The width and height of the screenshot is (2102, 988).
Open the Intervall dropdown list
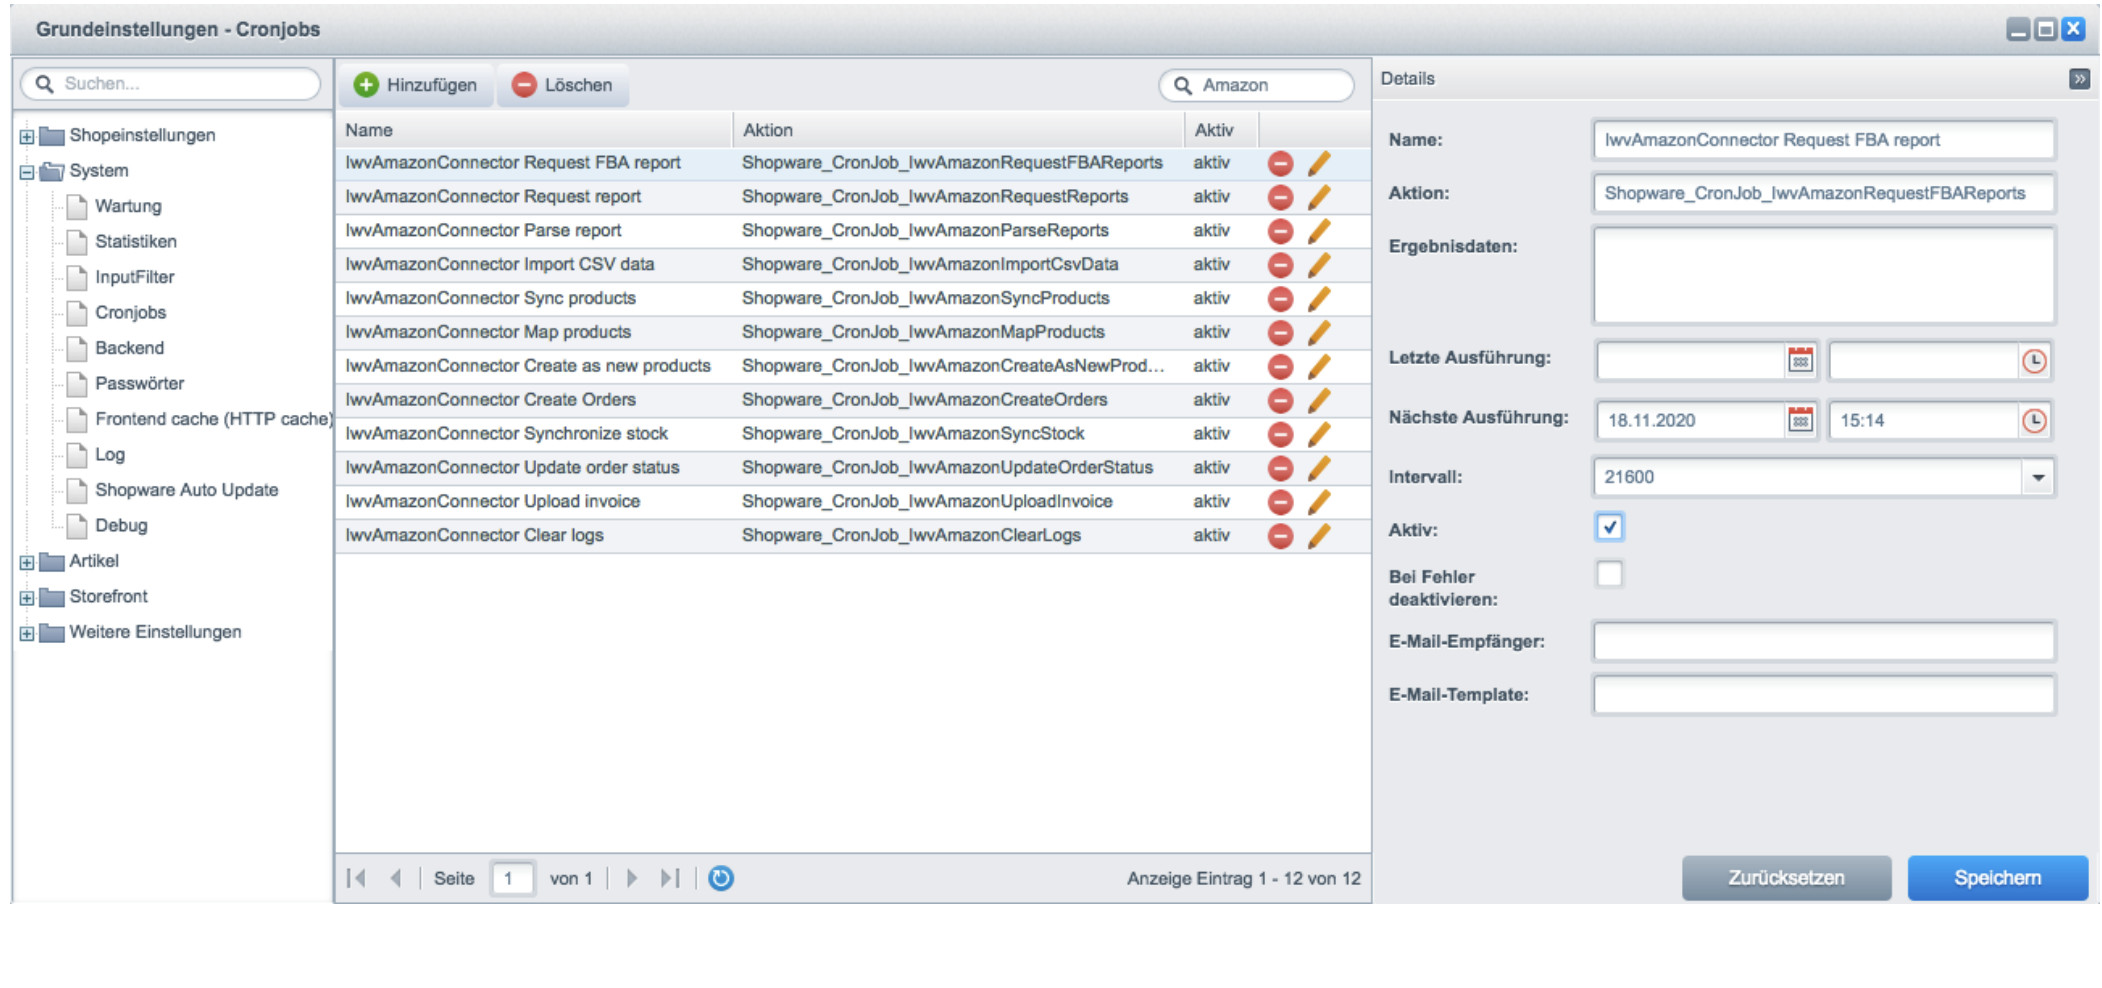(2037, 478)
